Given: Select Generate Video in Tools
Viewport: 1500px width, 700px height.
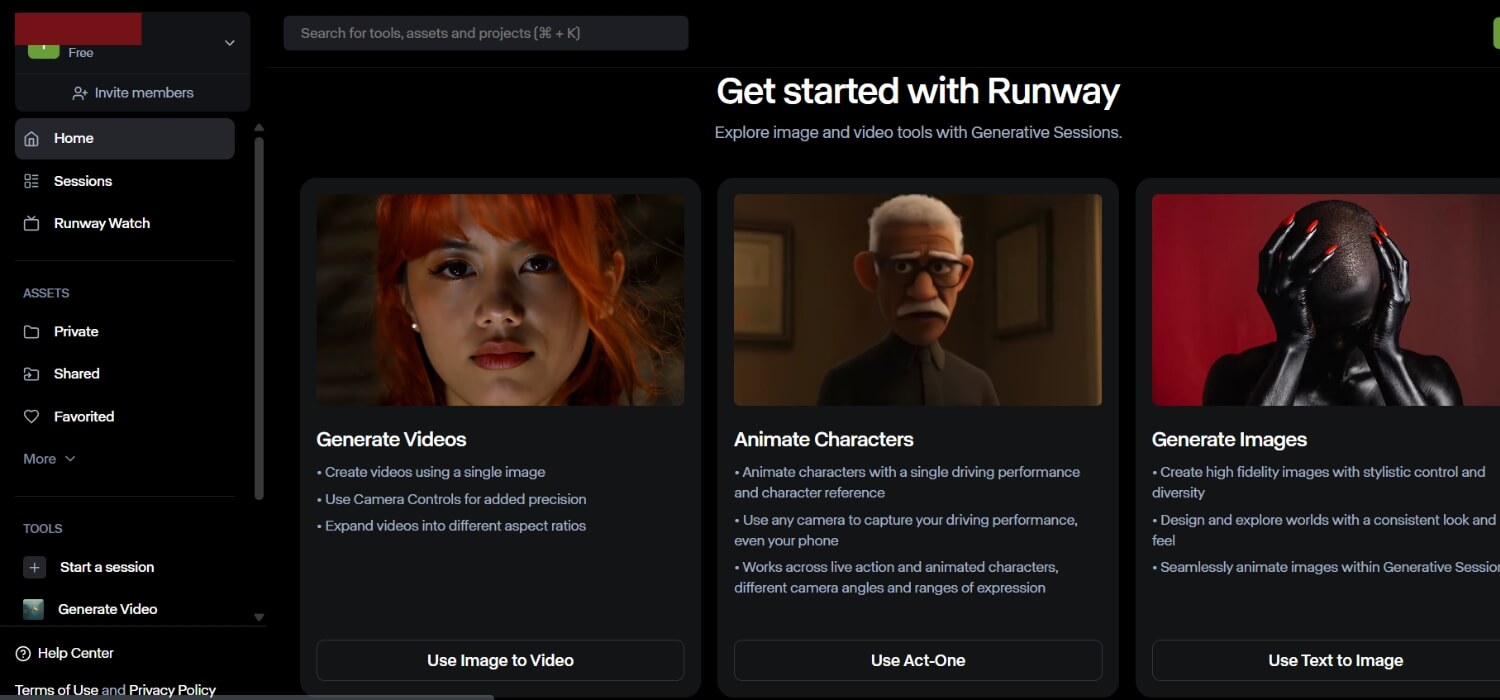Looking at the screenshot, I should 125,609.
